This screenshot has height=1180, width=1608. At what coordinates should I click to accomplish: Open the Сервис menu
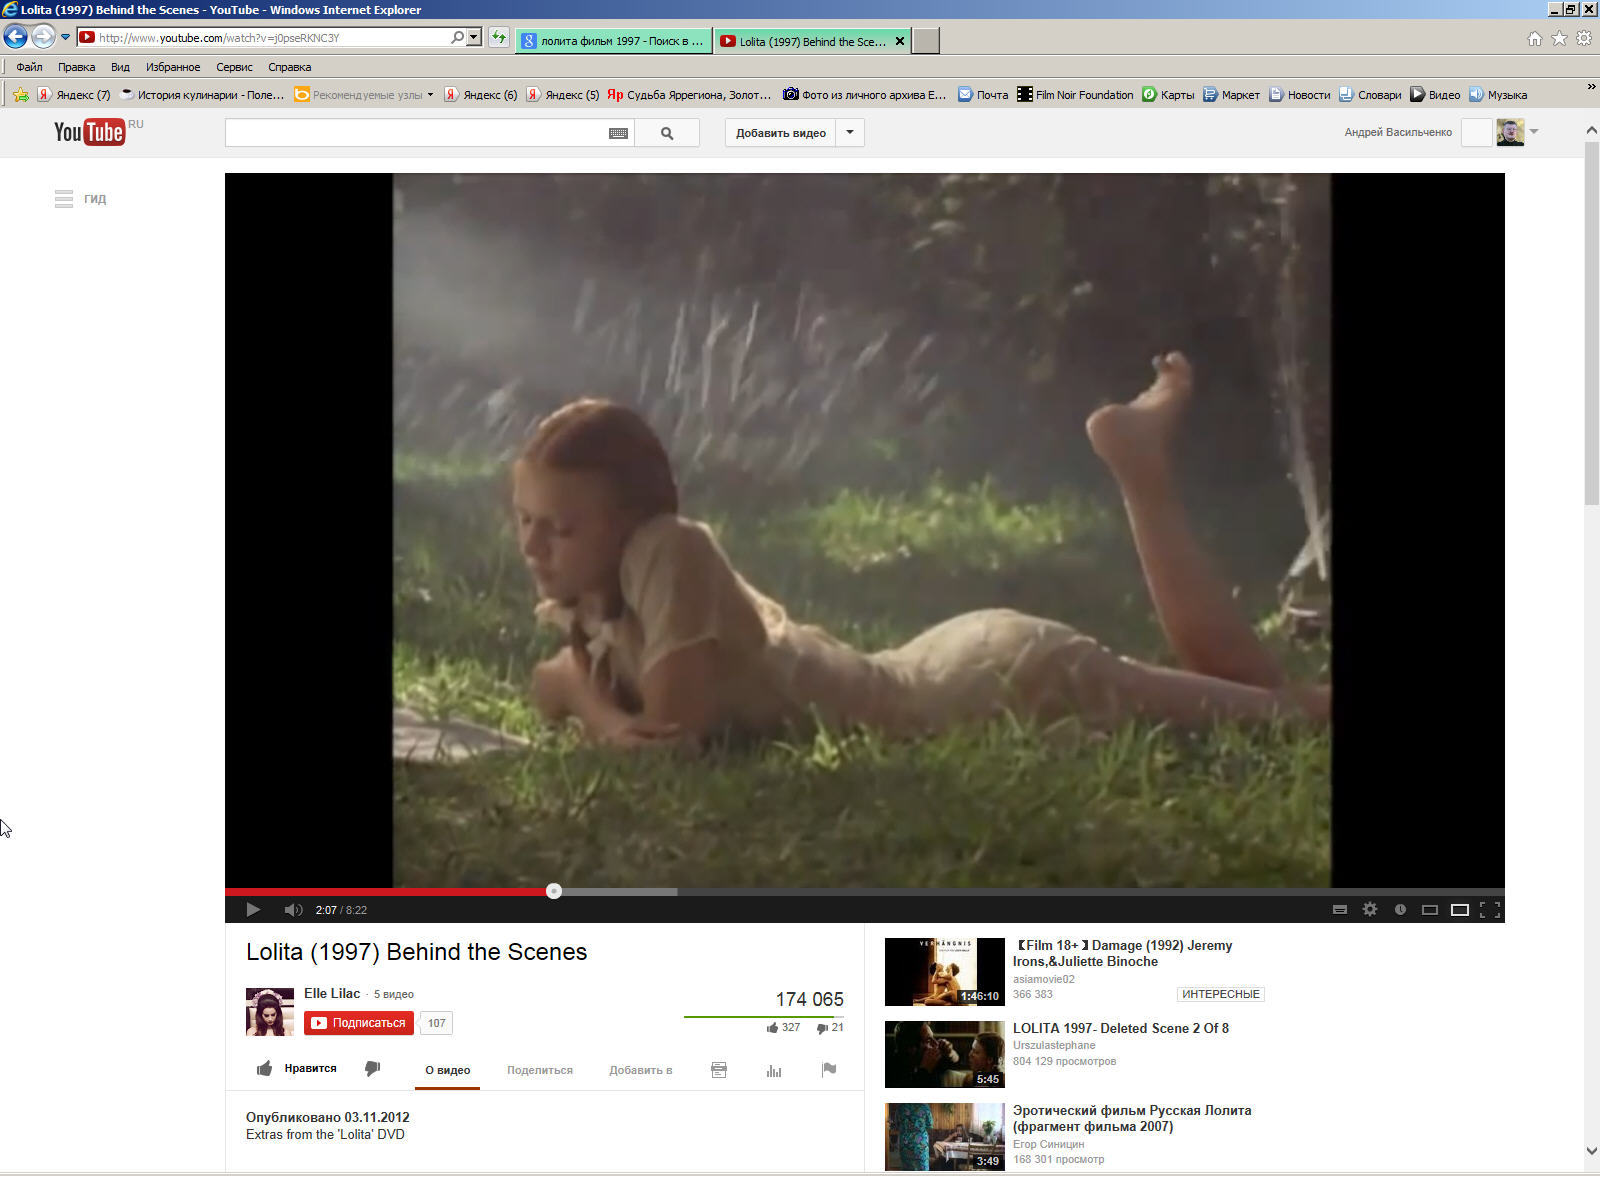pyautogui.click(x=236, y=68)
